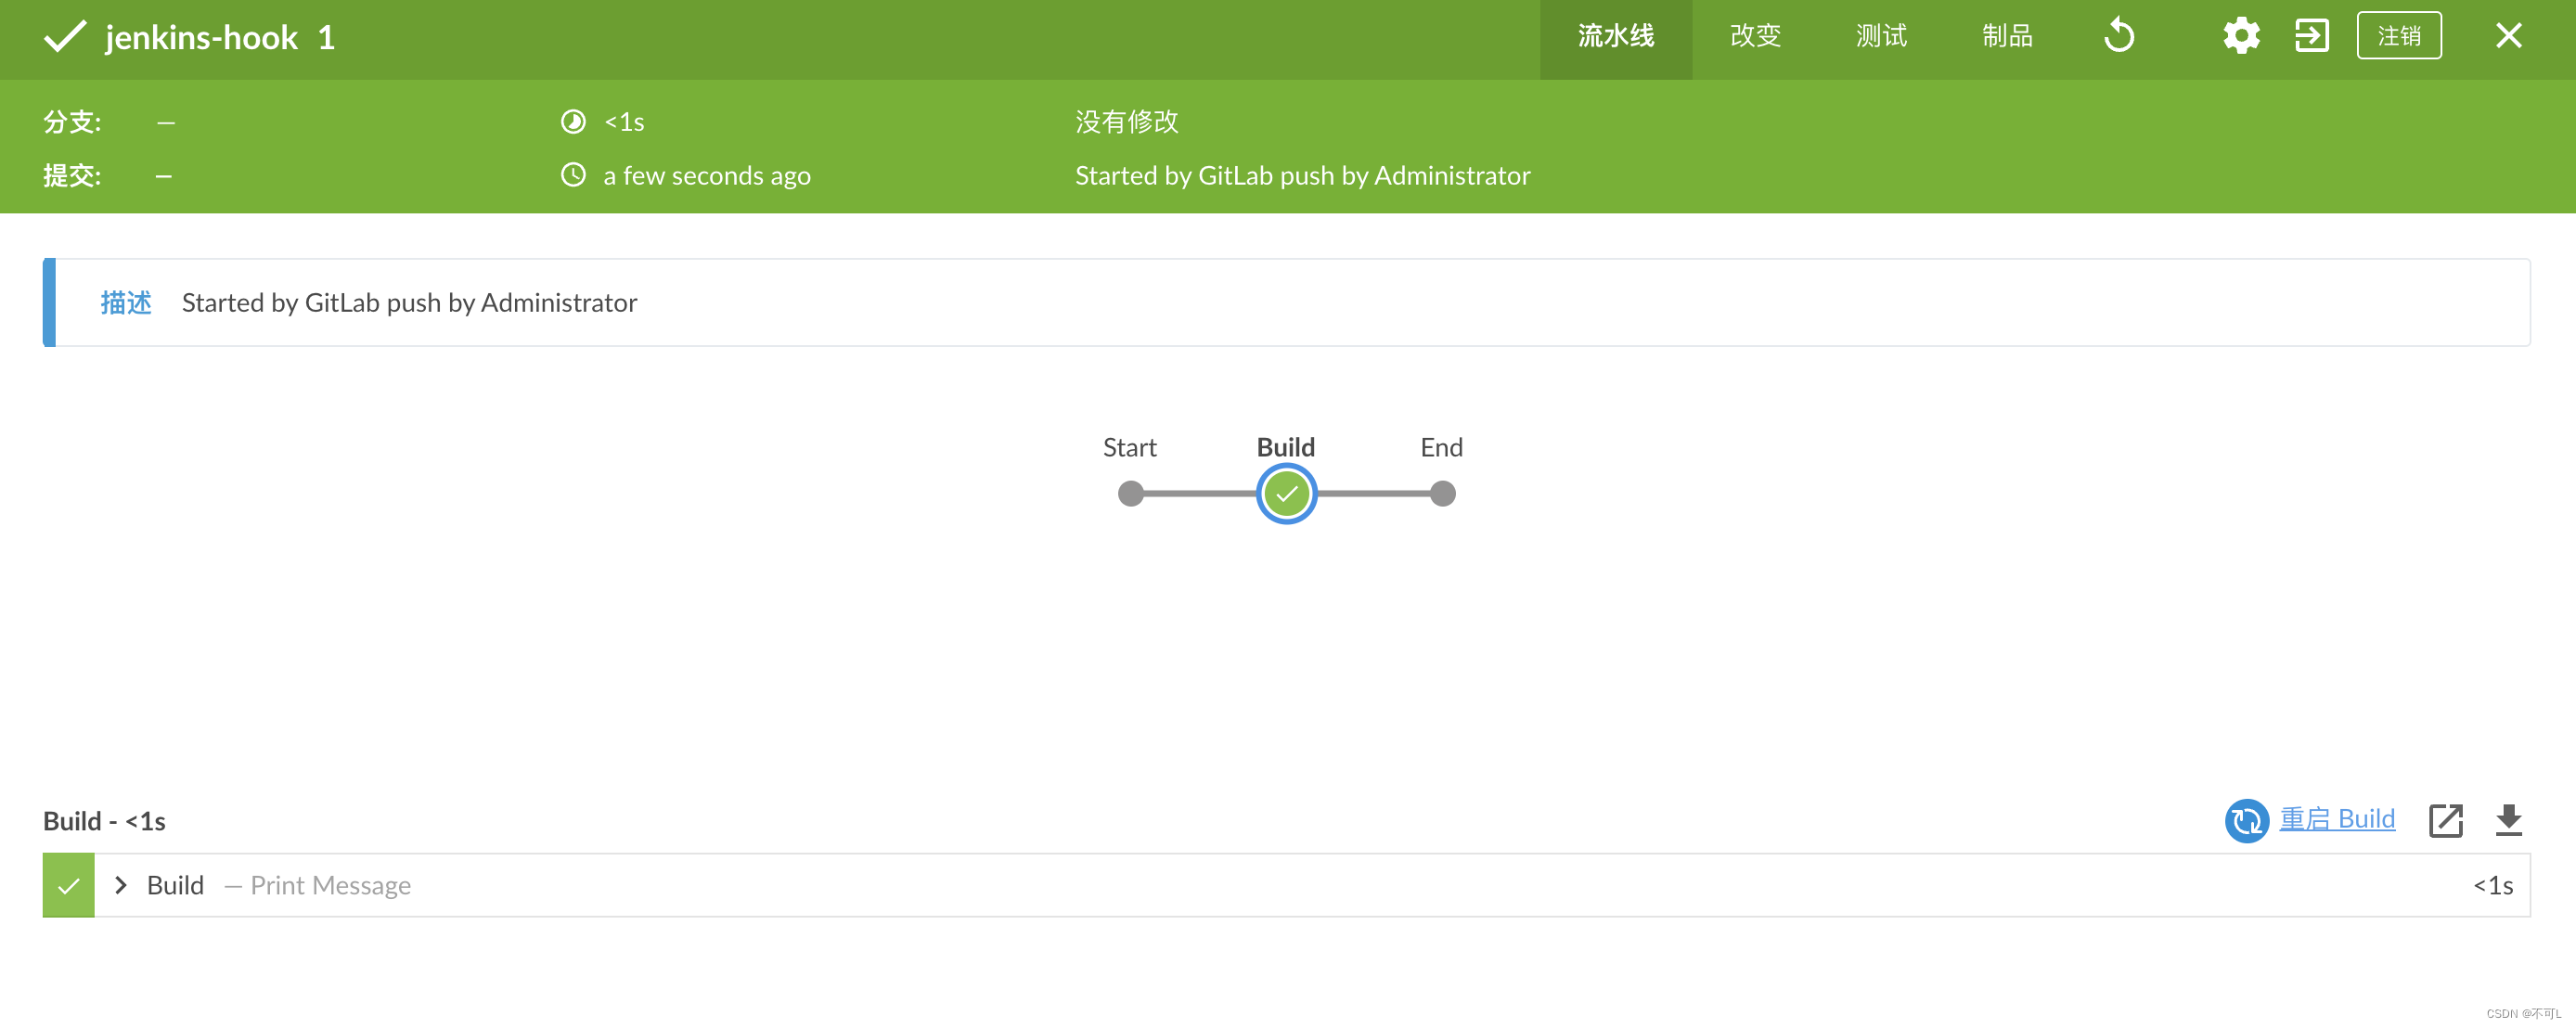Select the Build stage node
The height and width of the screenshot is (1028, 2576).
point(1286,493)
